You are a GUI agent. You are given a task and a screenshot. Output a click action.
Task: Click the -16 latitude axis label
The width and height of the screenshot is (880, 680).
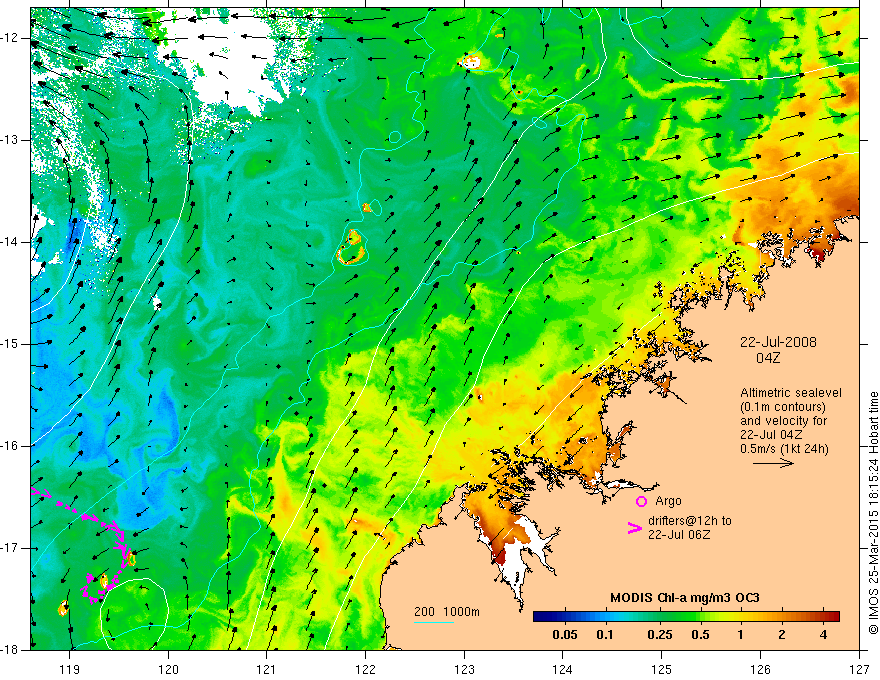click(11, 446)
